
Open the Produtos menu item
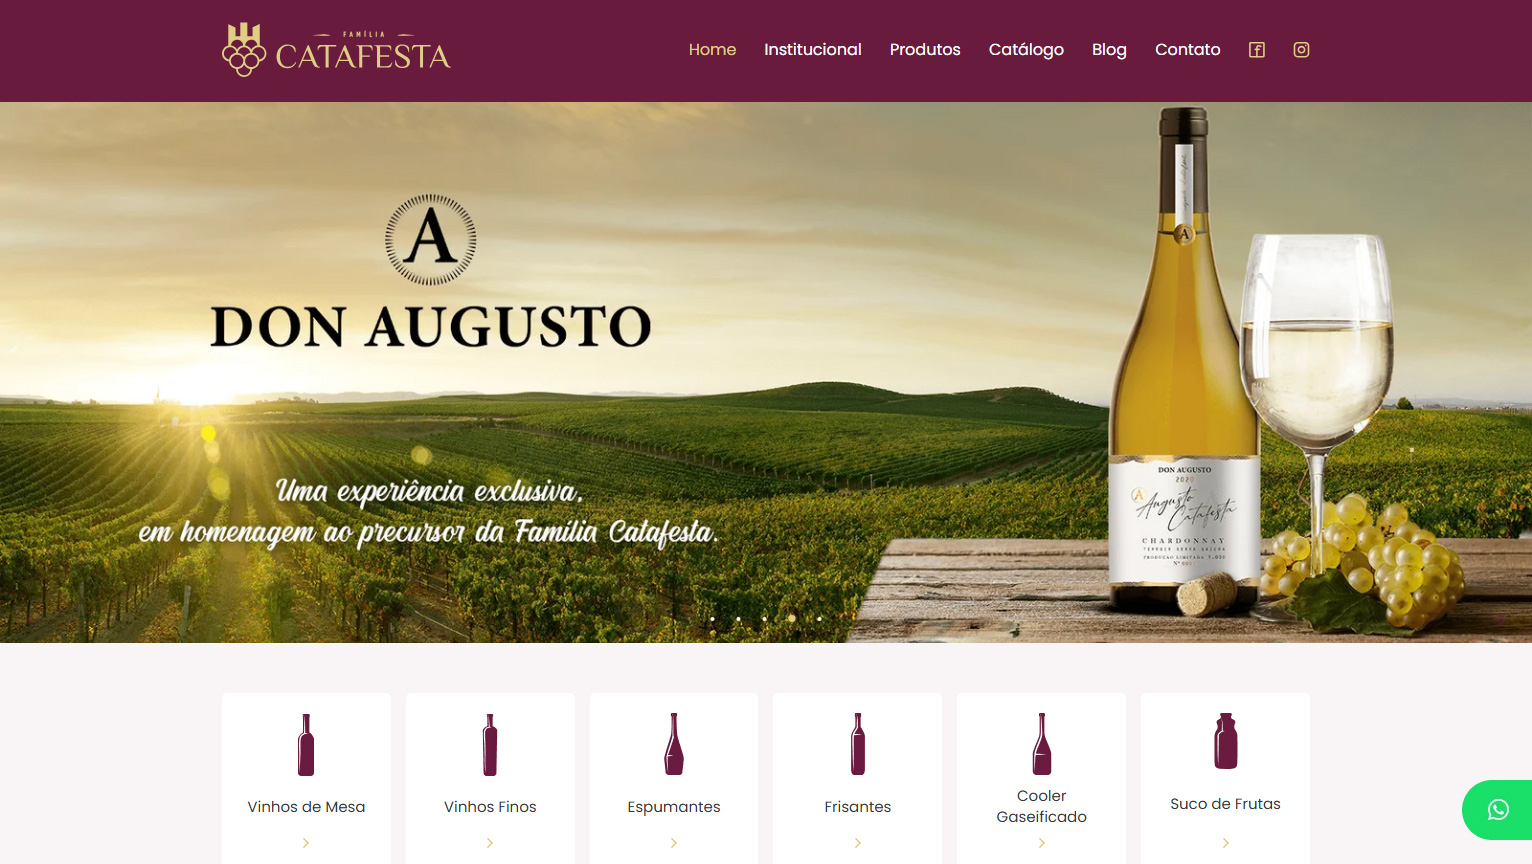[925, 50]
